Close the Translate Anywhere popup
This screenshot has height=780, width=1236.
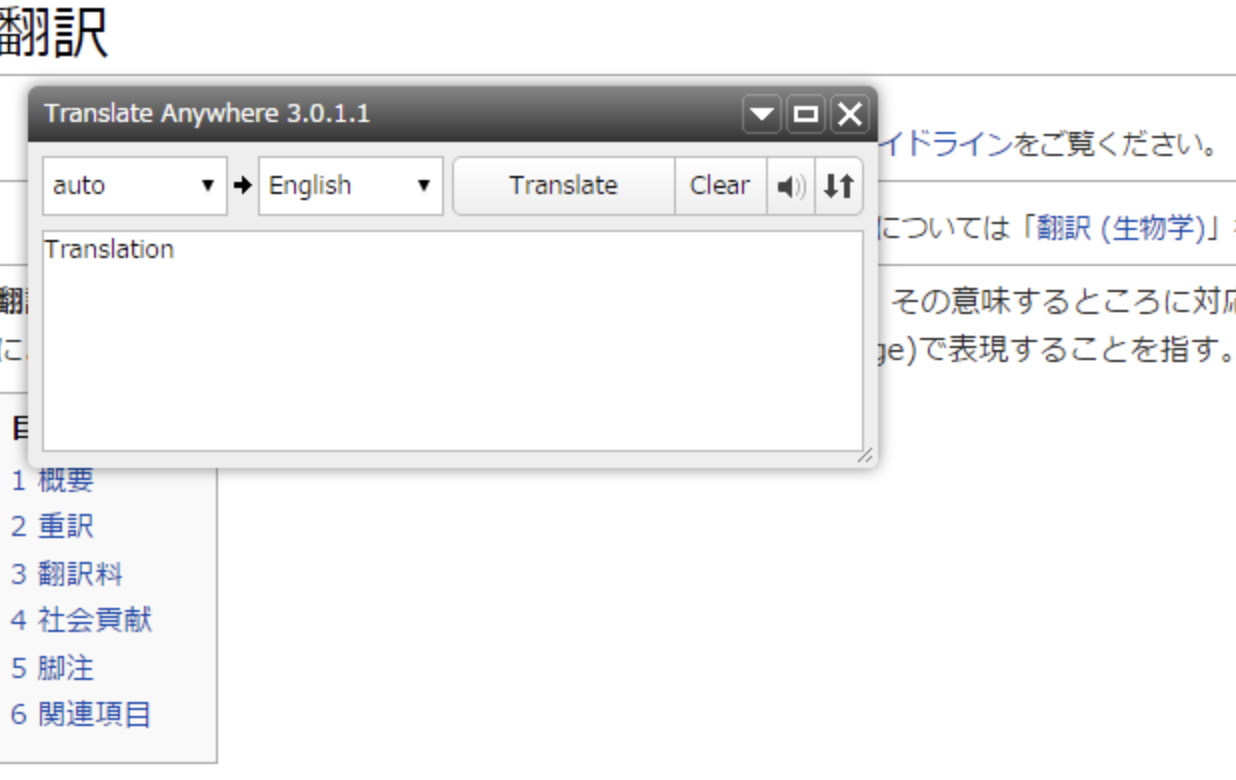(x=849, y=114)
